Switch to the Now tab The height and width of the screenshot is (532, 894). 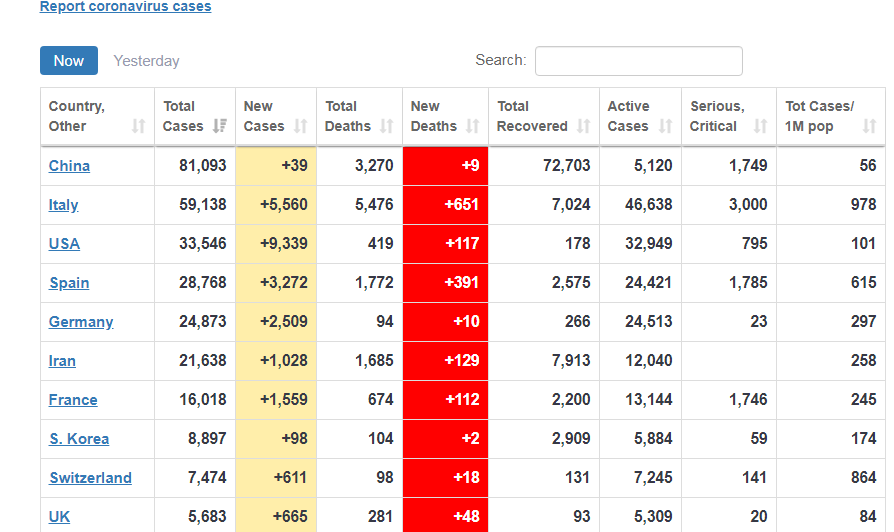[x=69, y=61]
